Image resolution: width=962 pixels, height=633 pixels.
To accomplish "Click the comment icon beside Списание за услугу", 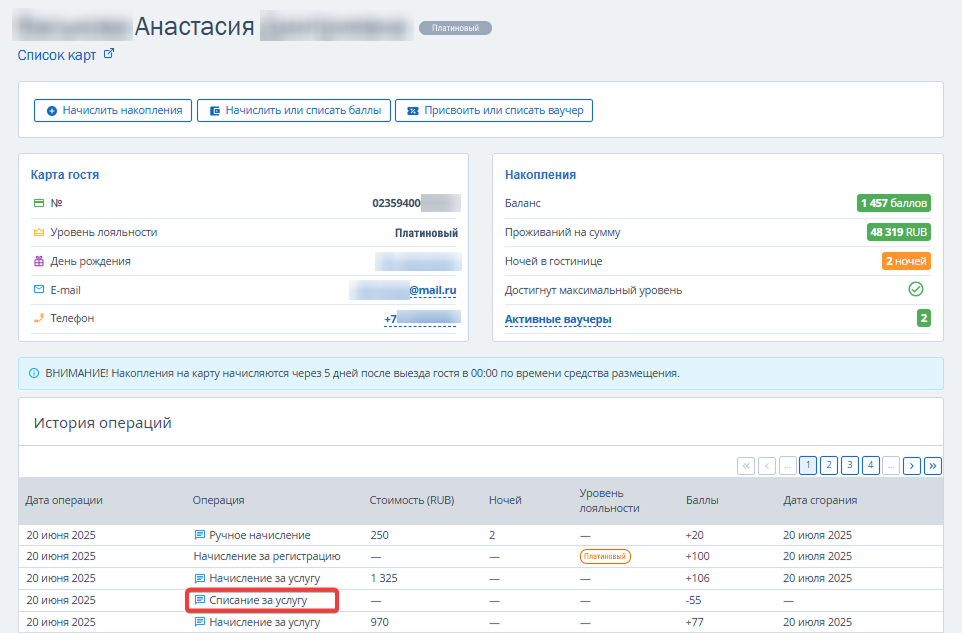I will point(199,600).
